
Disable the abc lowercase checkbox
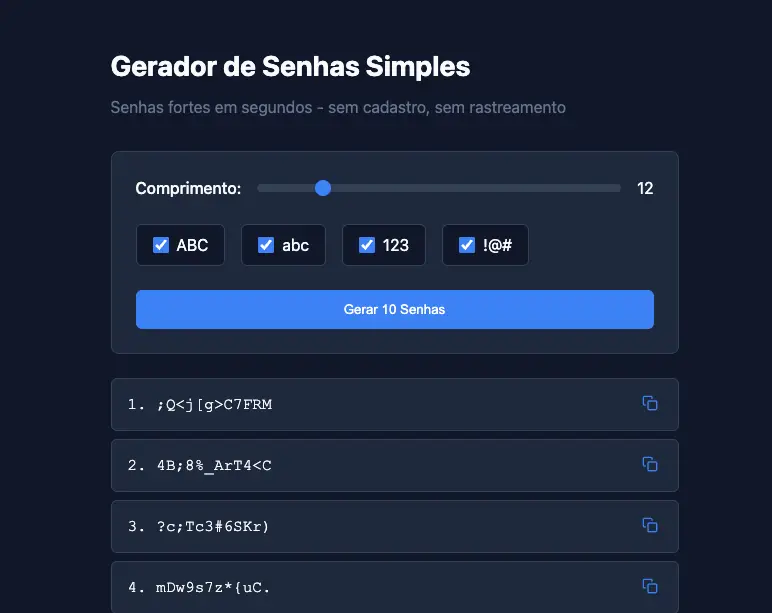(x=266, y=245)
